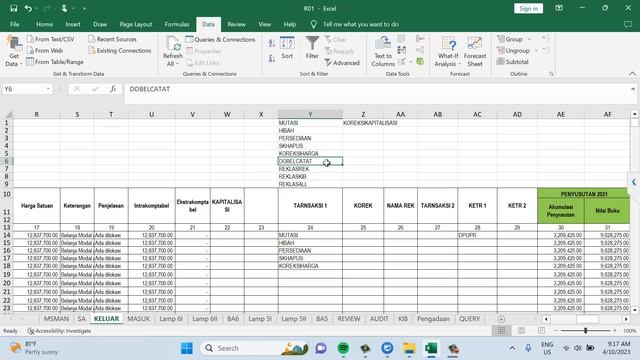This screenshot has width=640, height=360.
Task: Open What-If Analysis
Action: [448, 51]
